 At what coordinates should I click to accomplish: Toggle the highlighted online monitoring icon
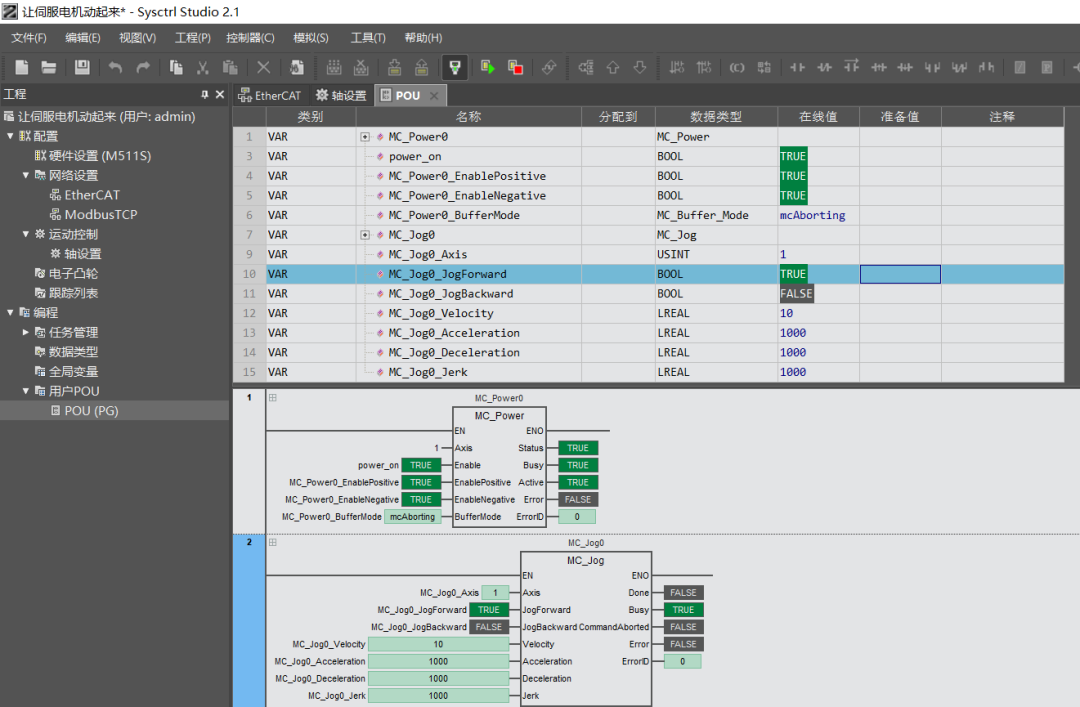pos(455,67)
